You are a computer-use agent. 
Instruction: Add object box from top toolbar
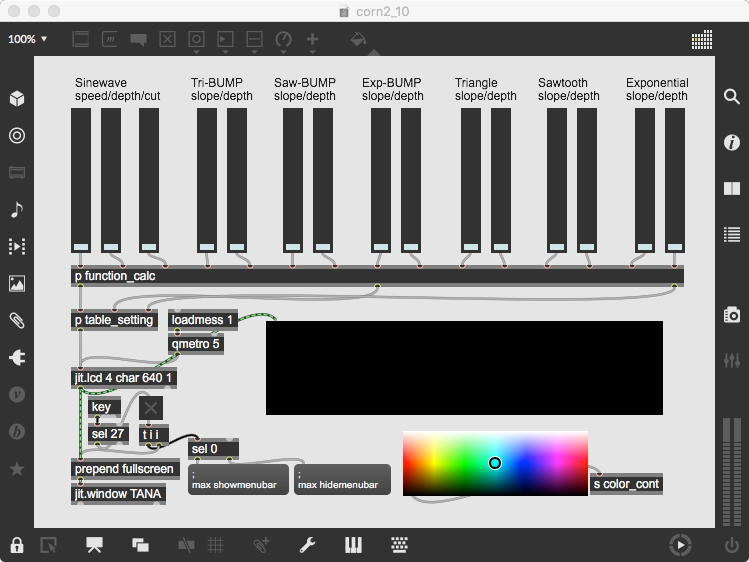click(81, 39)
